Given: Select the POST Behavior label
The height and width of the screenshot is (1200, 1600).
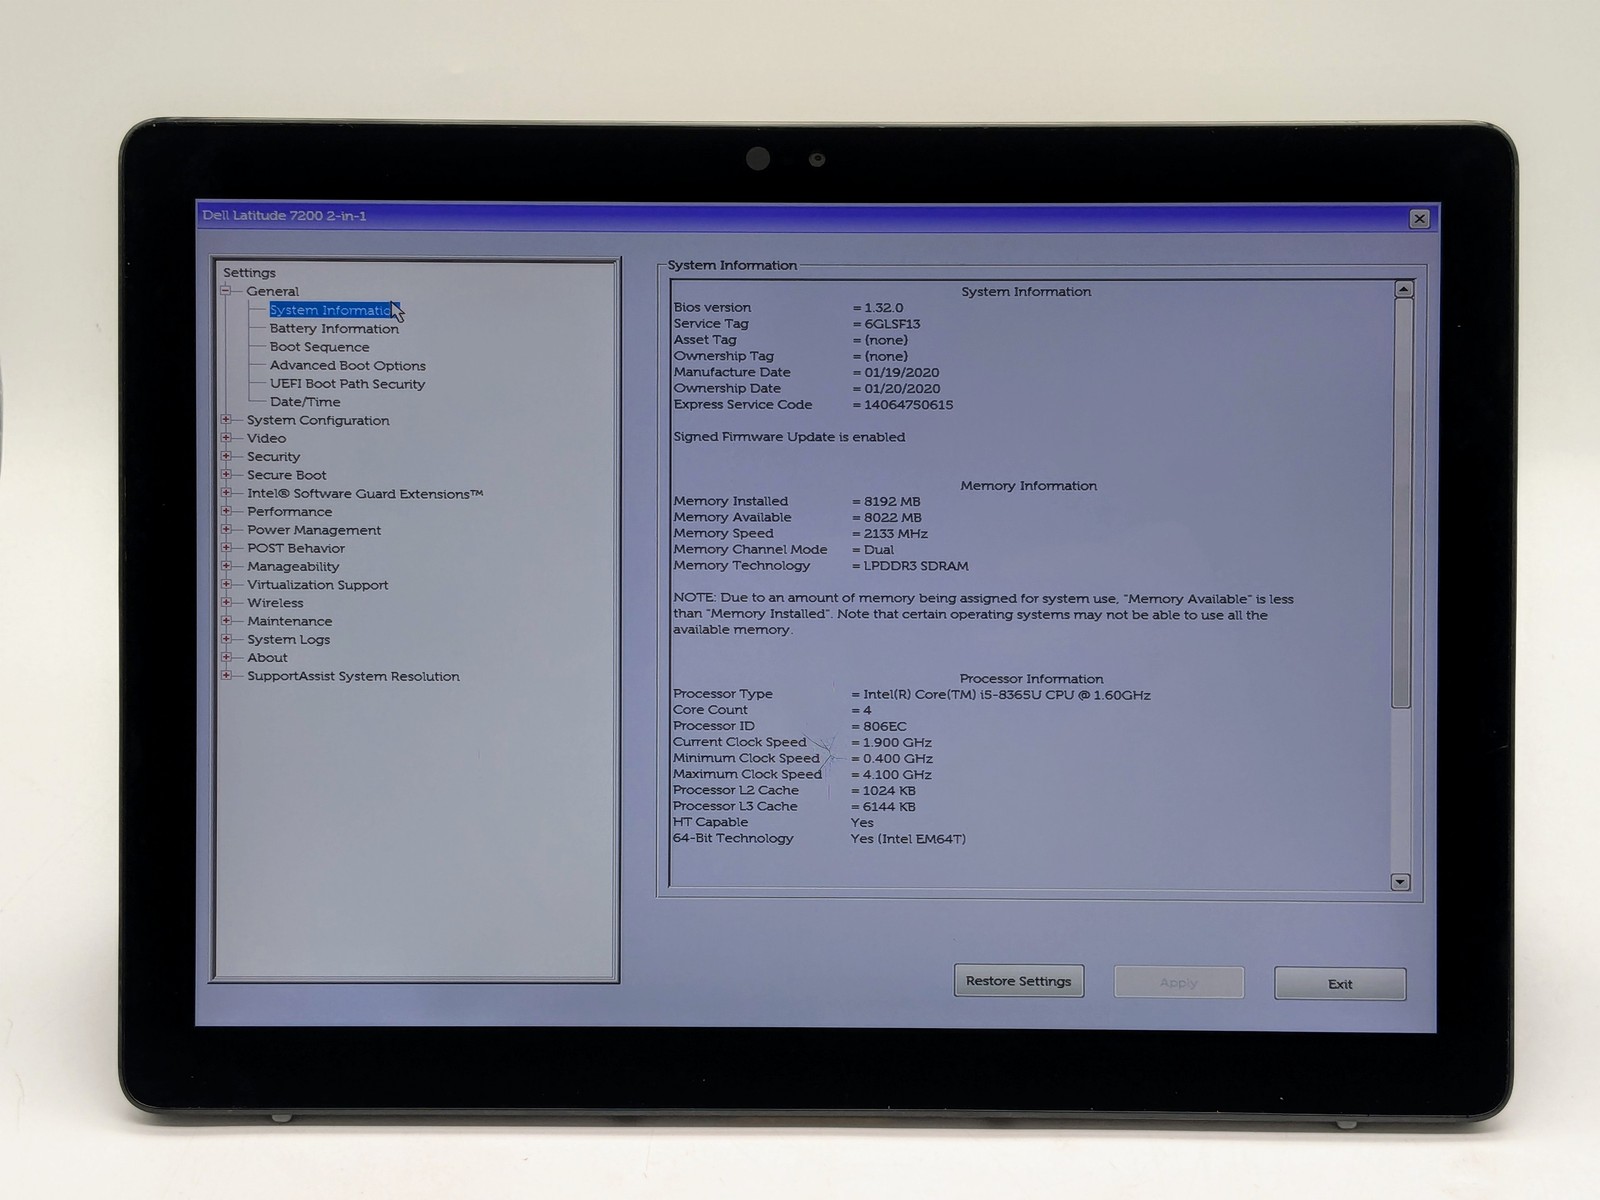Looking at the screenshot, I should pos(296,548).
